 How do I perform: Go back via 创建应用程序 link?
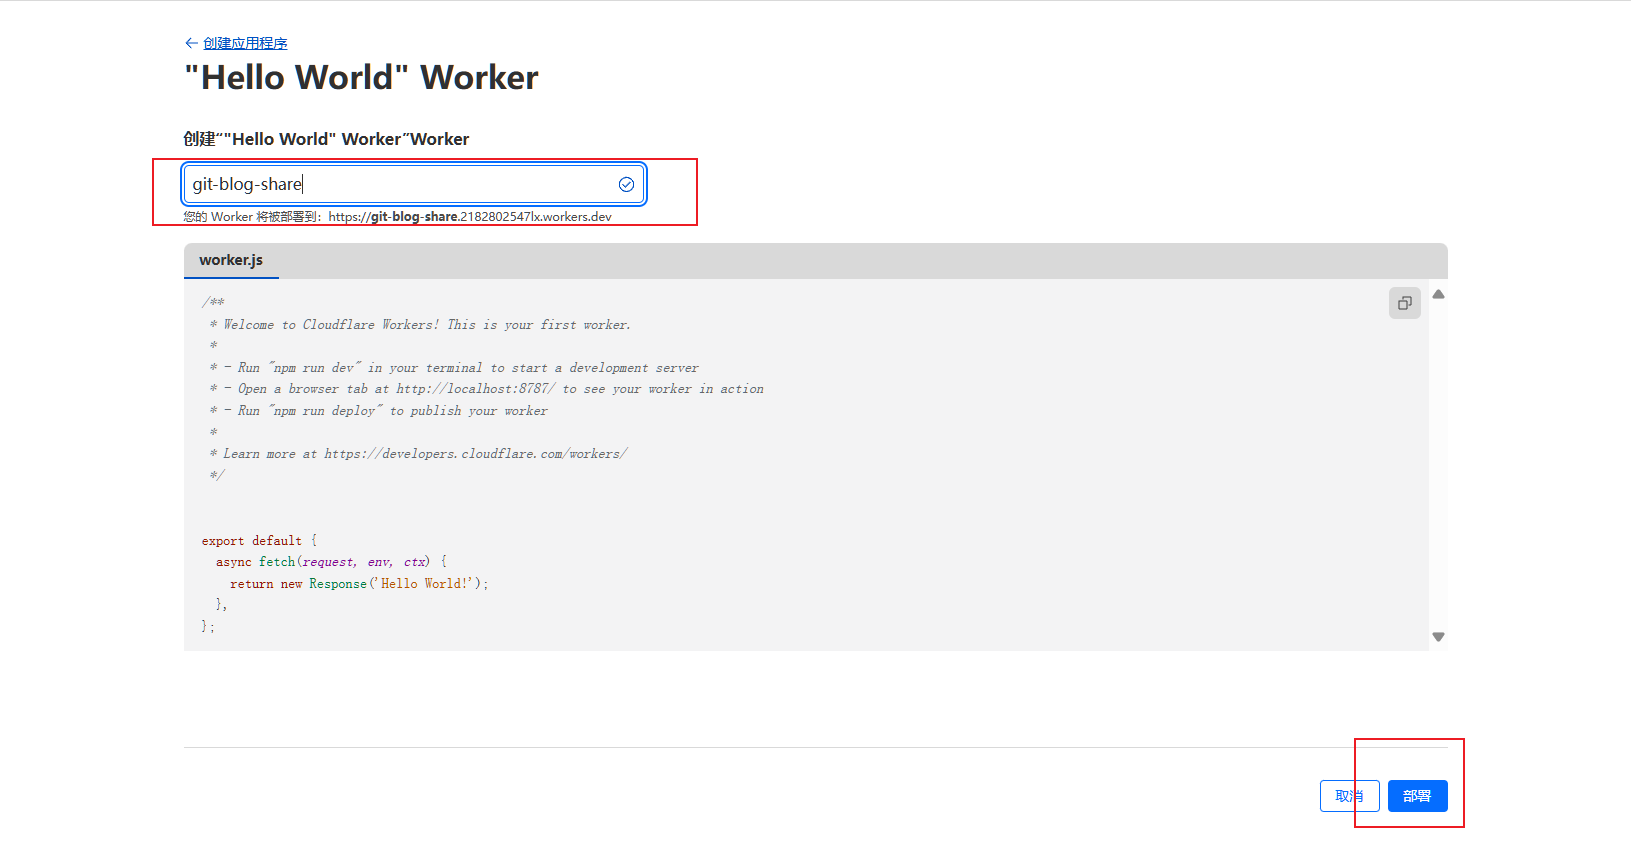pos(245,43)
